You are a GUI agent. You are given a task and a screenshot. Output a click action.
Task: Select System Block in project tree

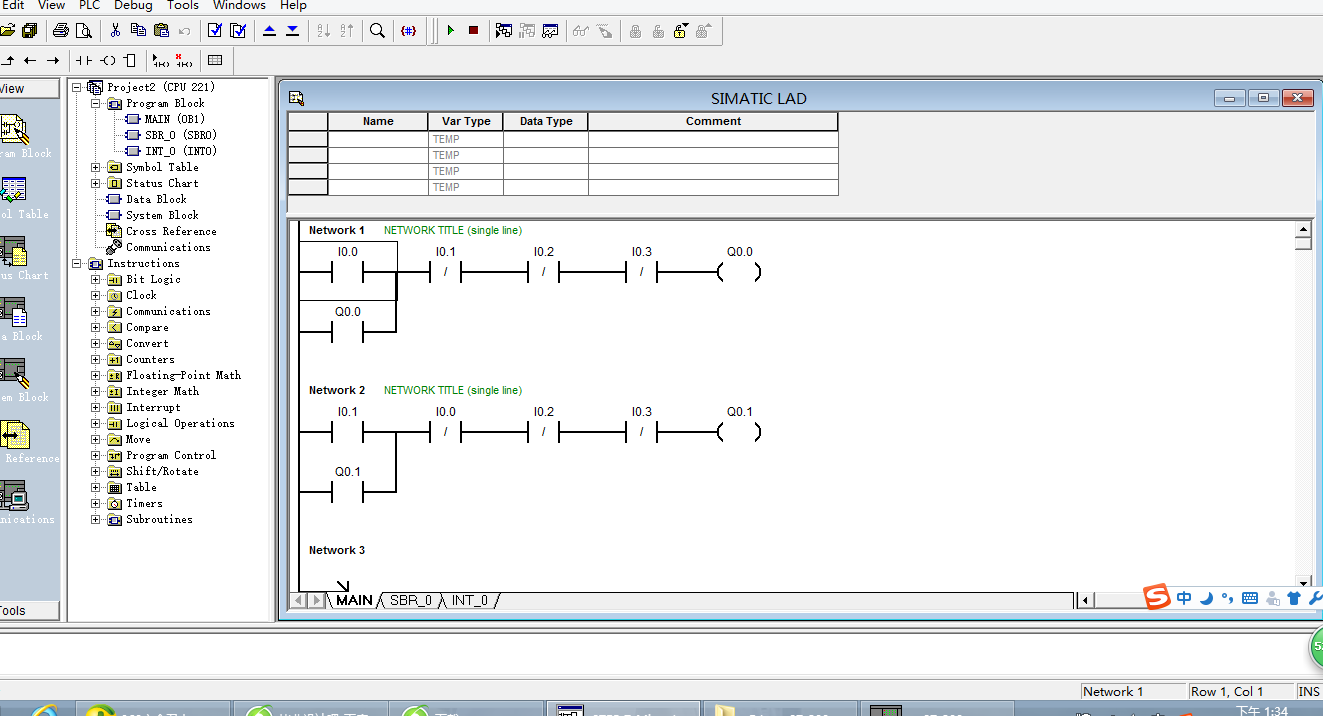(162, 215)
